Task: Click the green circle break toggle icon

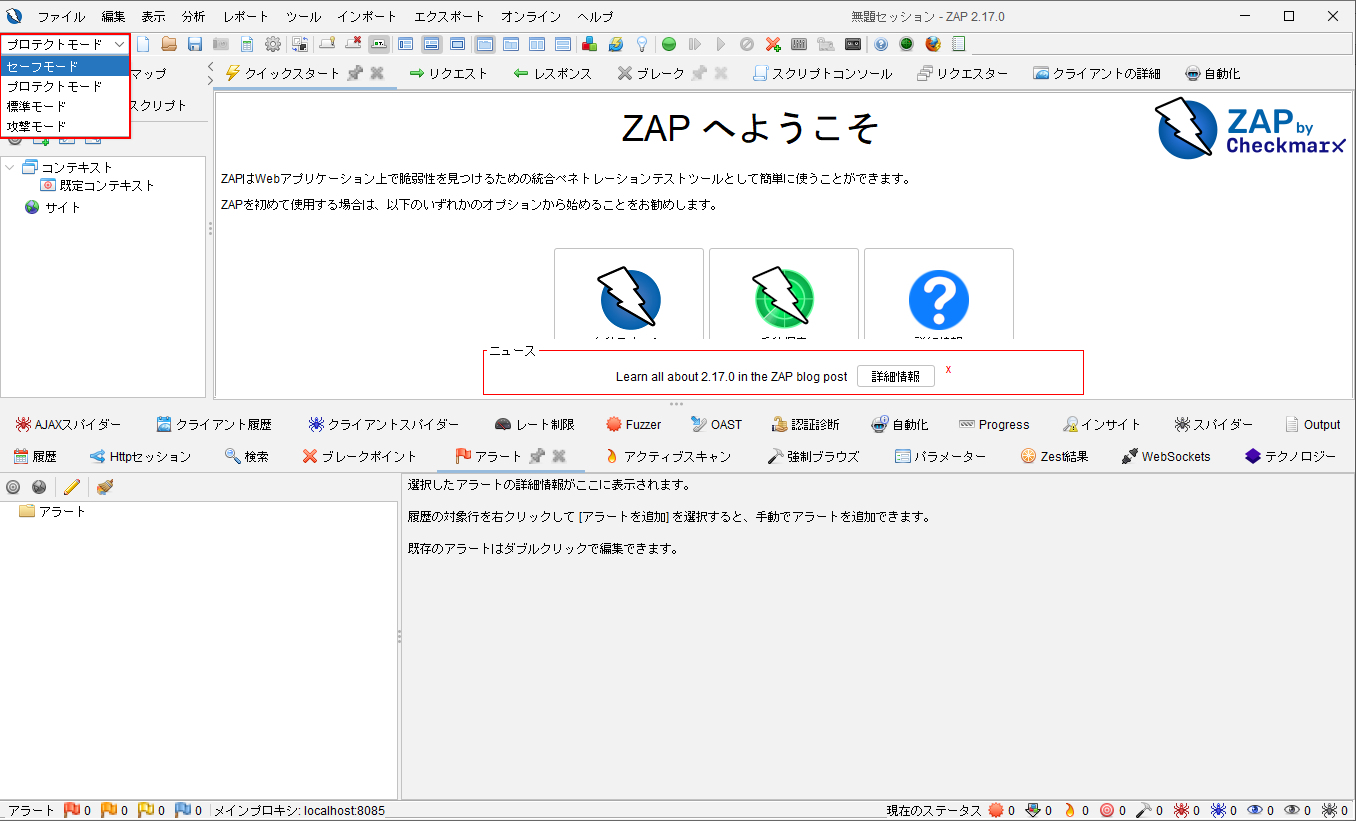Action: point(669,44)
